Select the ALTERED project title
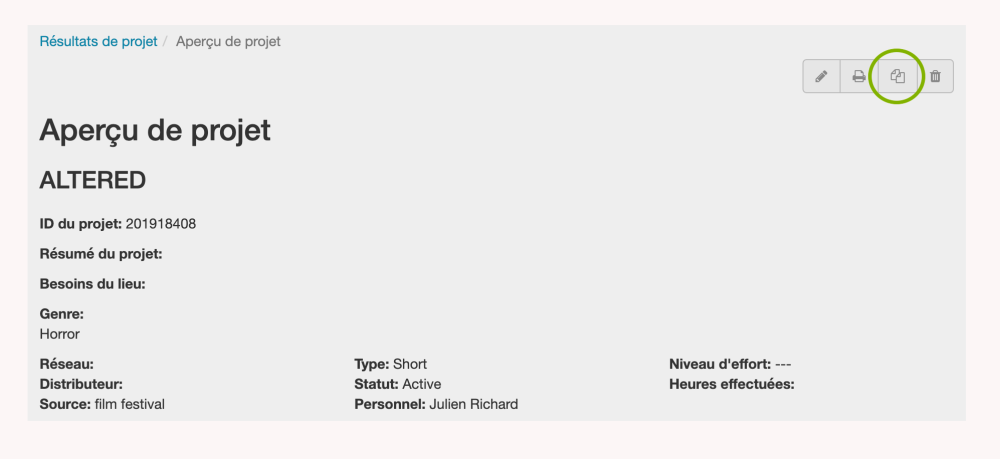1000x459 pixels. [92, 180]
